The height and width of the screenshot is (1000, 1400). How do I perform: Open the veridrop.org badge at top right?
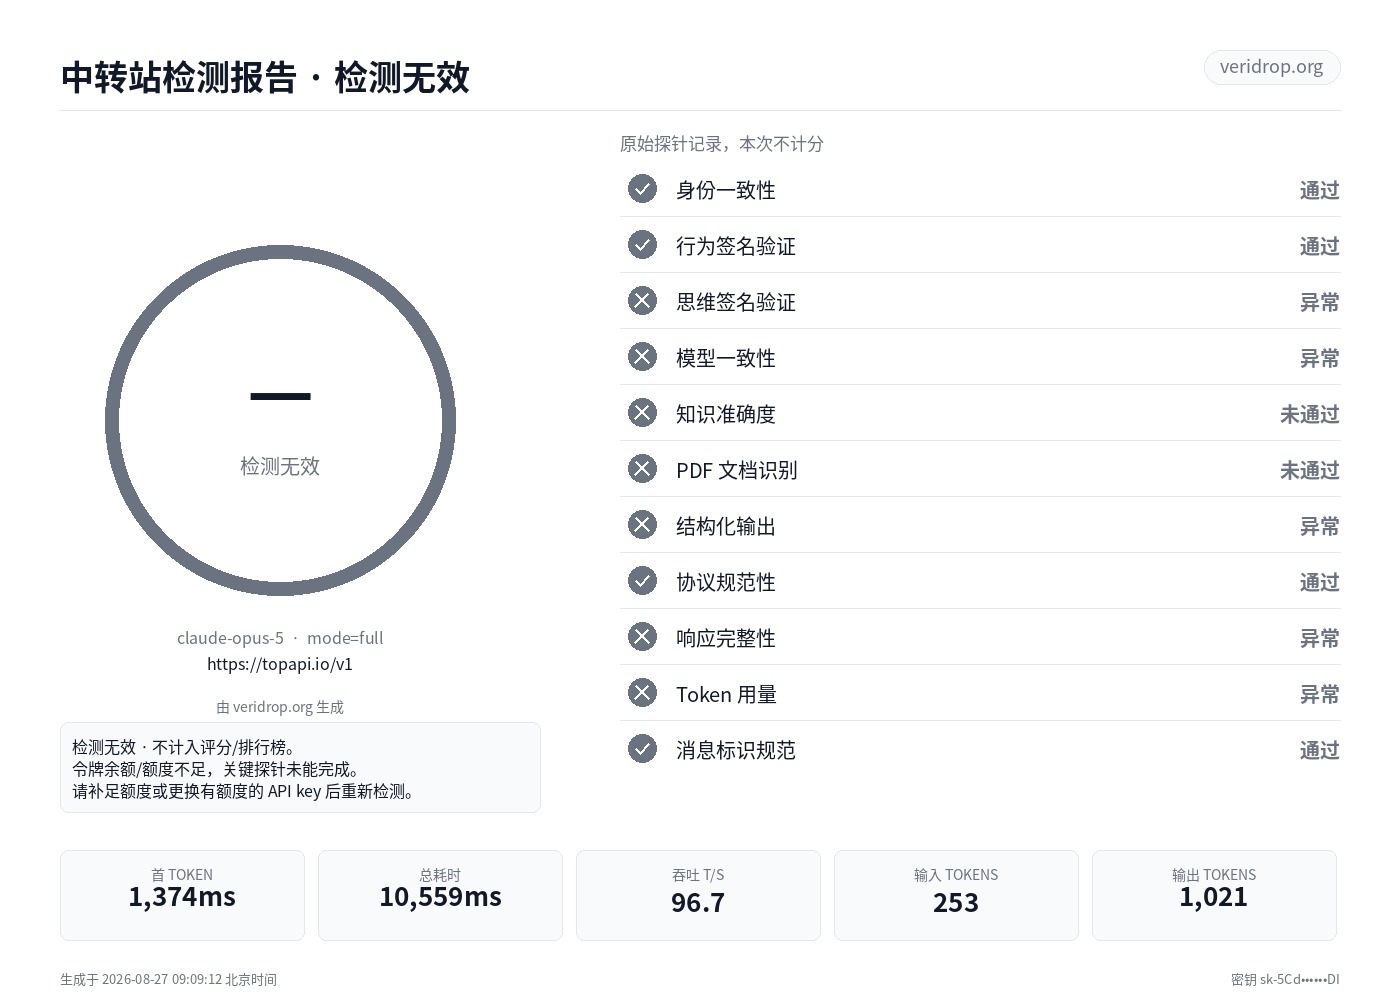tap(1271, 67)
